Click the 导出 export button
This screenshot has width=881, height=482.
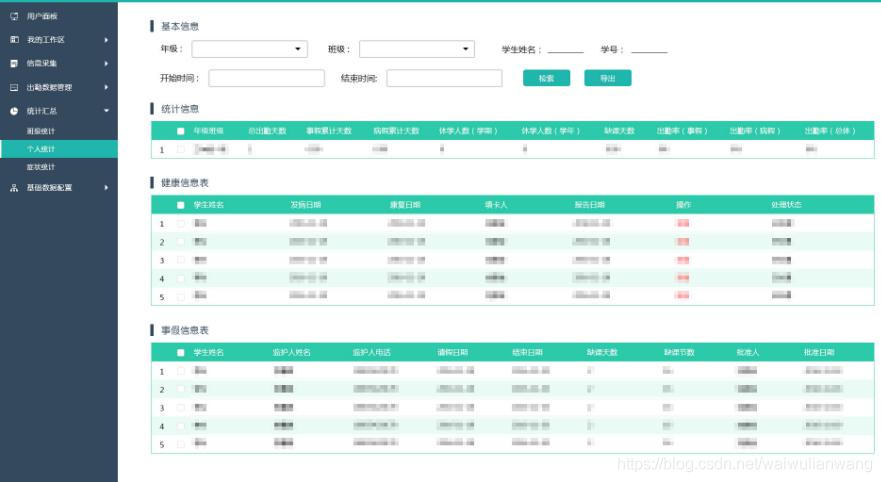pos(607,78)
